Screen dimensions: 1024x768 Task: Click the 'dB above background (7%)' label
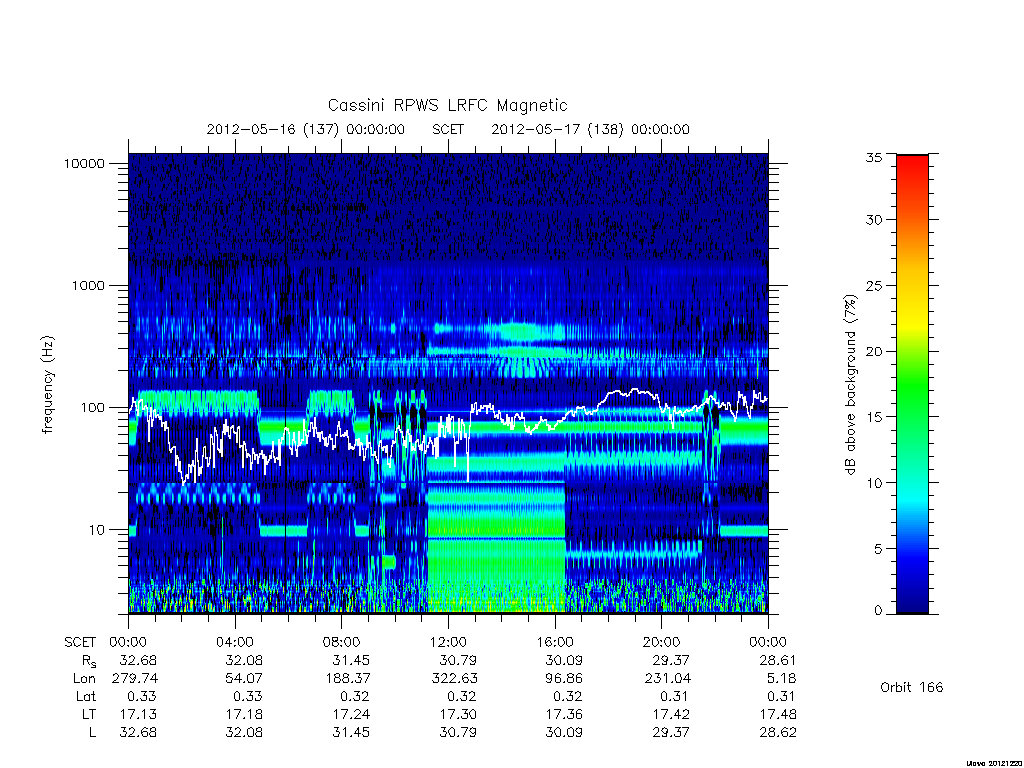coord(850,385)
